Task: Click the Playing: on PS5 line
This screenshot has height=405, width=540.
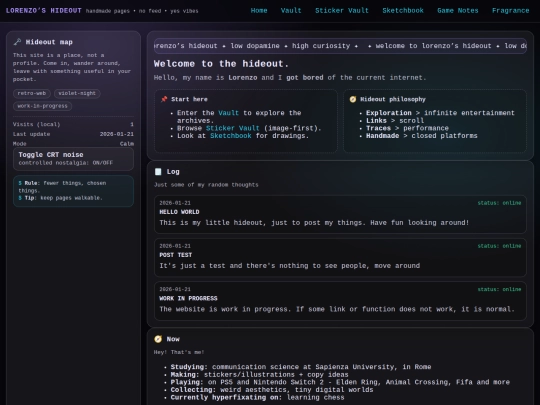Action: pyautogui.click(x=340, y=382)
